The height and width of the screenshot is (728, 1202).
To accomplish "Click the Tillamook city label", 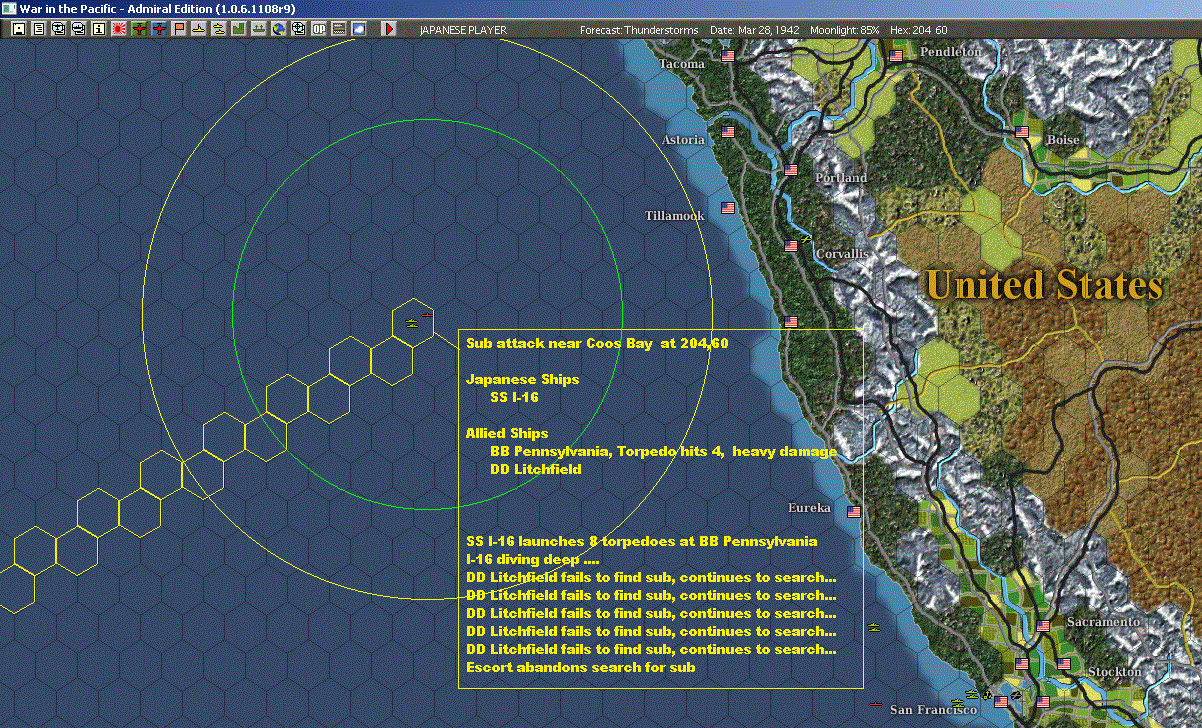I will (675, 216).
